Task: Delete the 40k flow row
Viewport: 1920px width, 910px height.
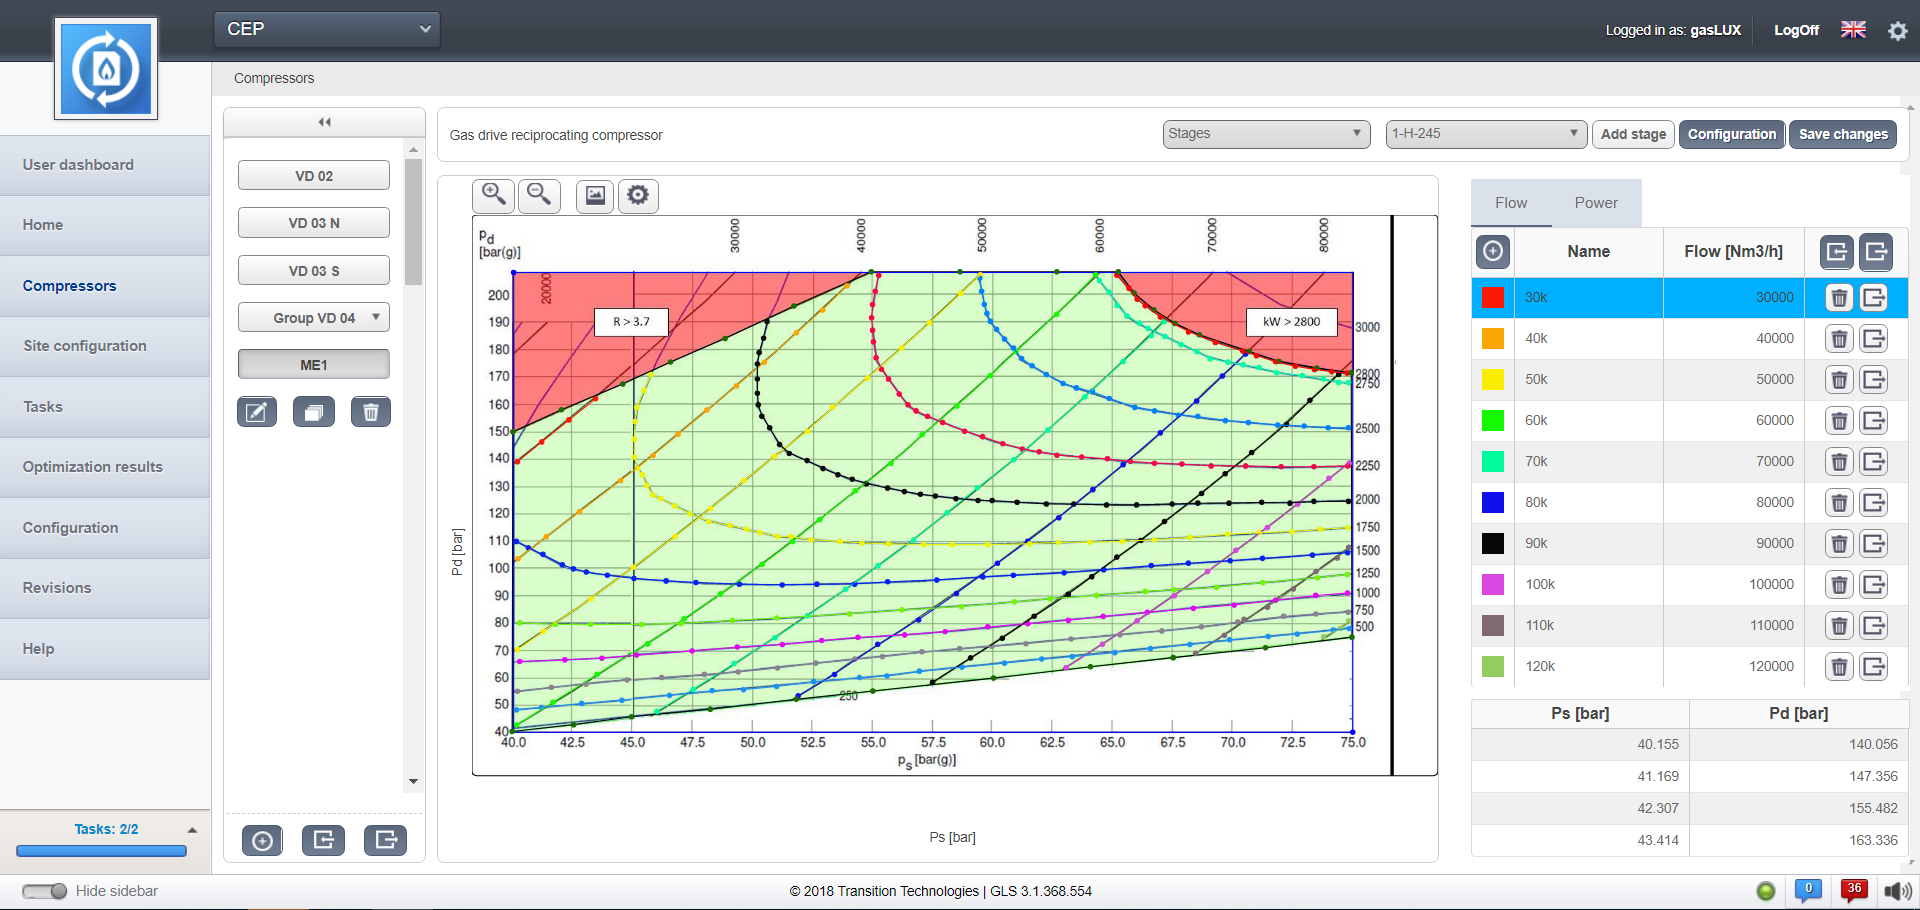Action: click(1838, 339)
